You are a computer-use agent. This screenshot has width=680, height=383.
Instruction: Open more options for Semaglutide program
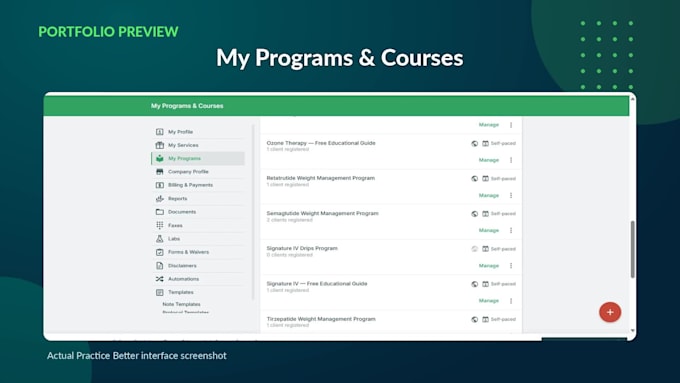(511, 230)
